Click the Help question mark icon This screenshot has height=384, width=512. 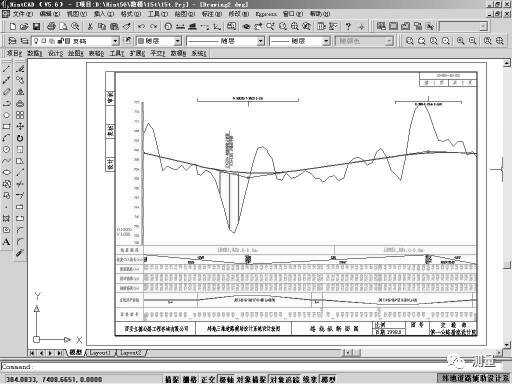[348, 26]
